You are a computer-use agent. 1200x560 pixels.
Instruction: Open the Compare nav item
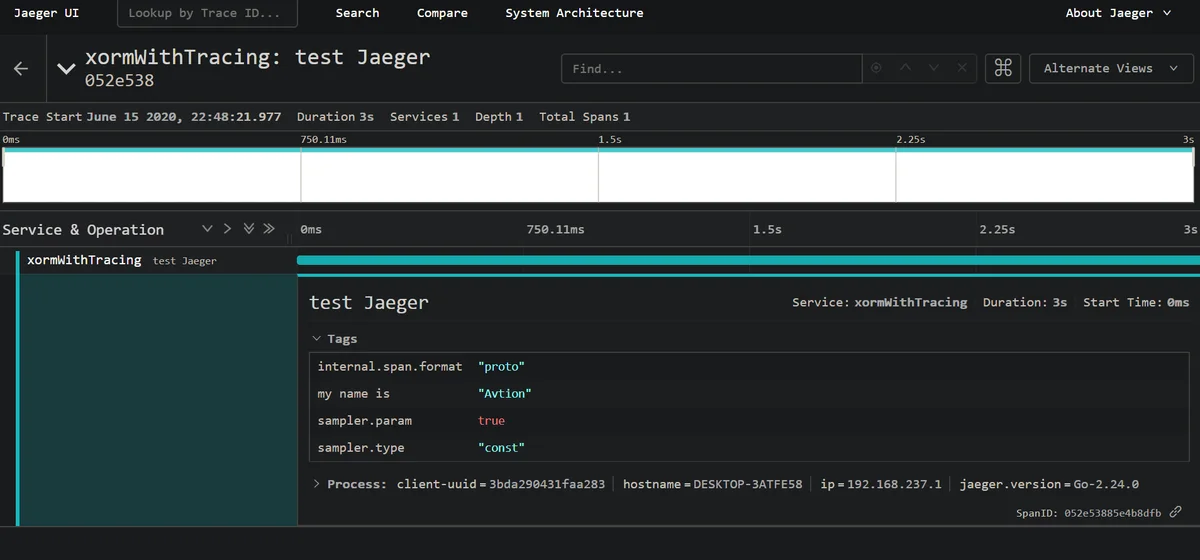pyautogui.click(x=442, y=13)
